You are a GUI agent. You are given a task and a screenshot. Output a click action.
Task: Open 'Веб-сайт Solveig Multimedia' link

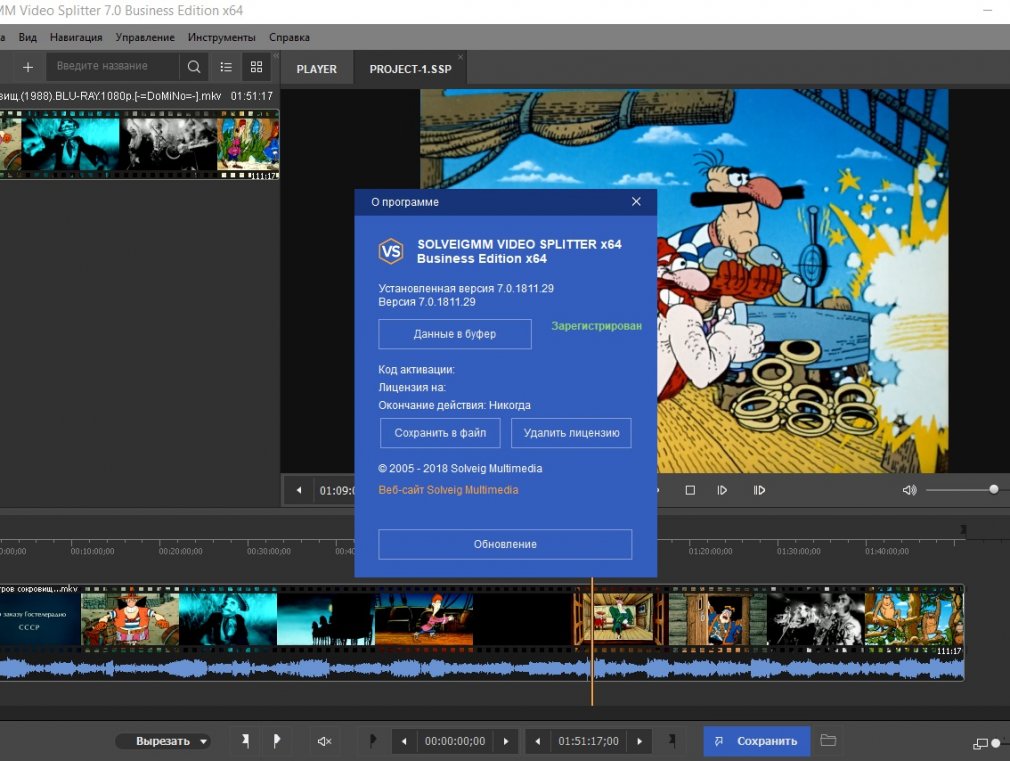coord(448,490)
